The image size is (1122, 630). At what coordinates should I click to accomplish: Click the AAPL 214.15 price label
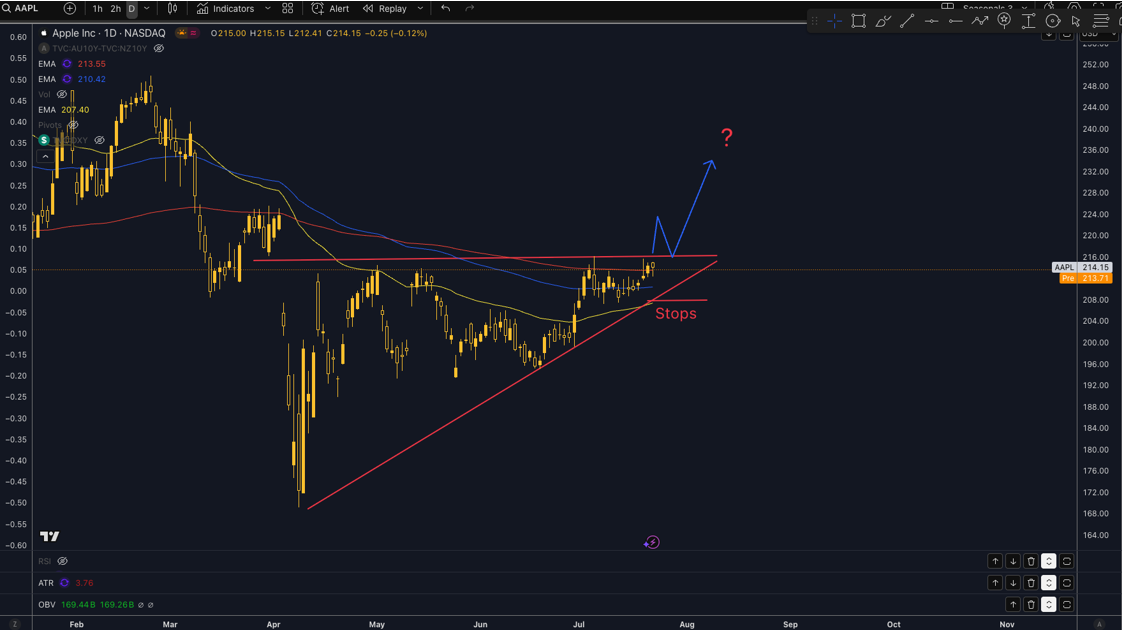click(x=1082, y=267)
